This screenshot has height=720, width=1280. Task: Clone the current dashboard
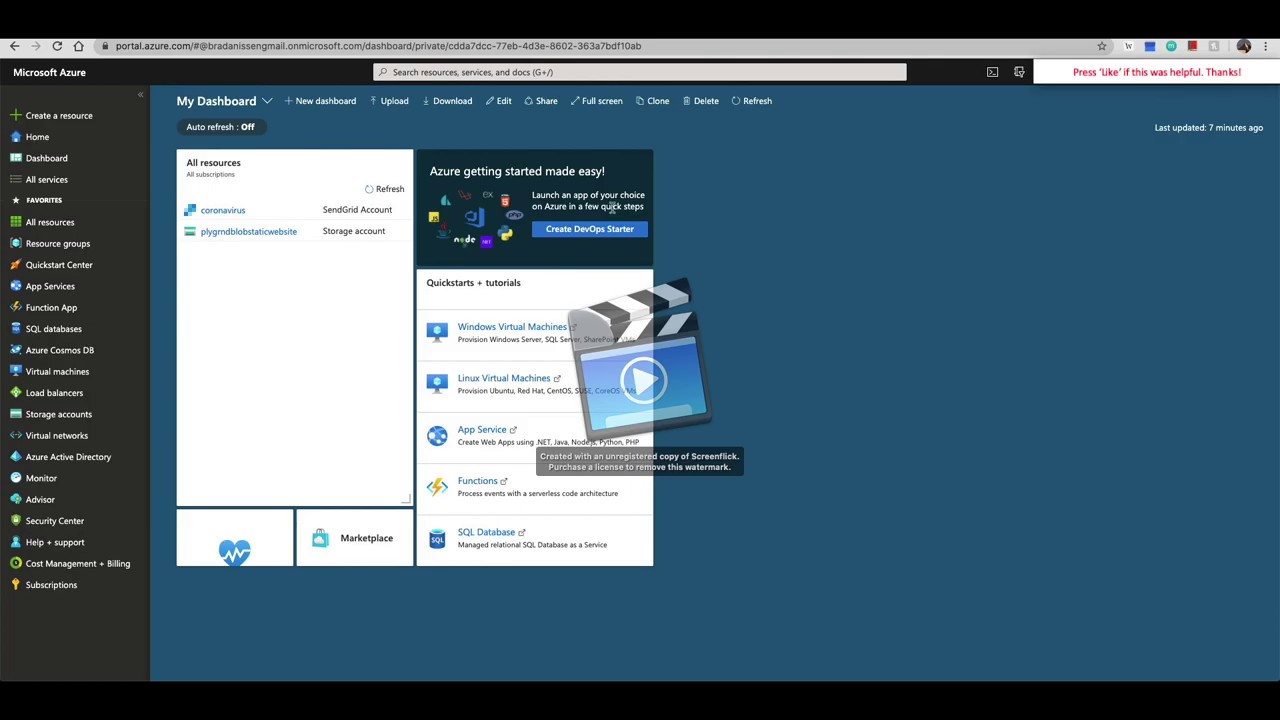[653, 101]
